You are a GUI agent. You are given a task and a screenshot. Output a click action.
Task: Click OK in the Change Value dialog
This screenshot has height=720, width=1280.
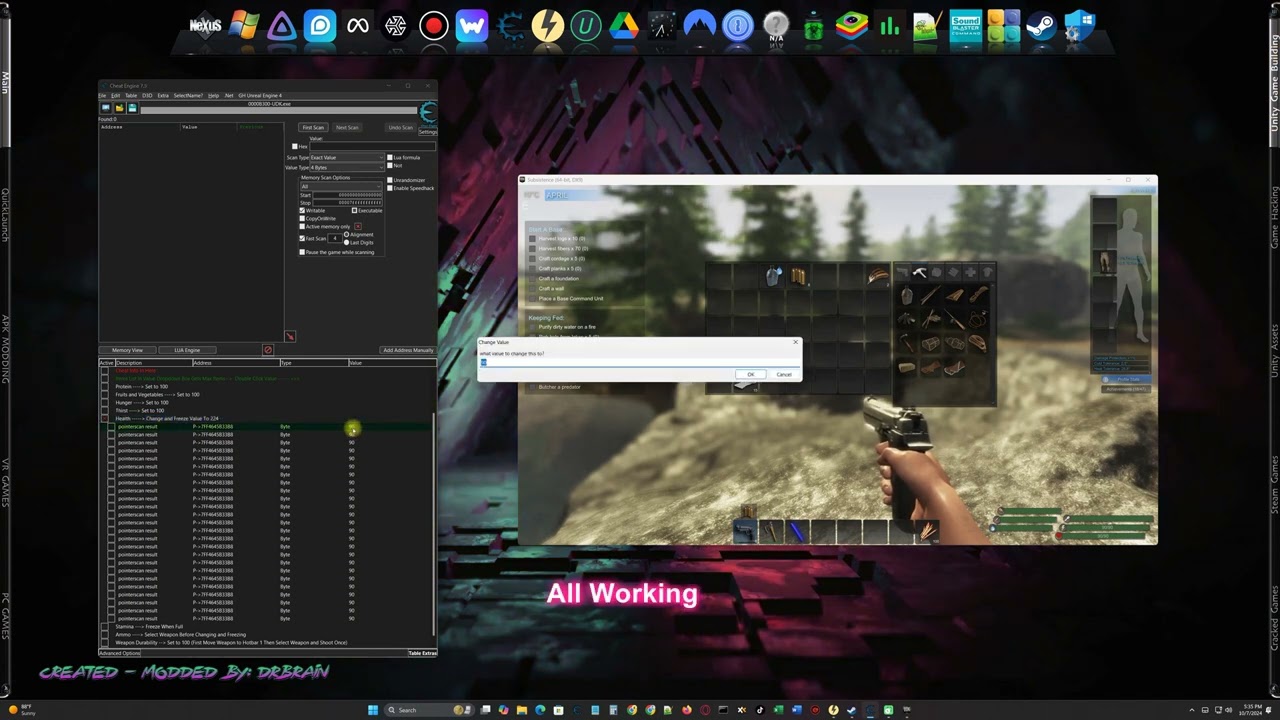pyautogui.click(x=751, y=374)
